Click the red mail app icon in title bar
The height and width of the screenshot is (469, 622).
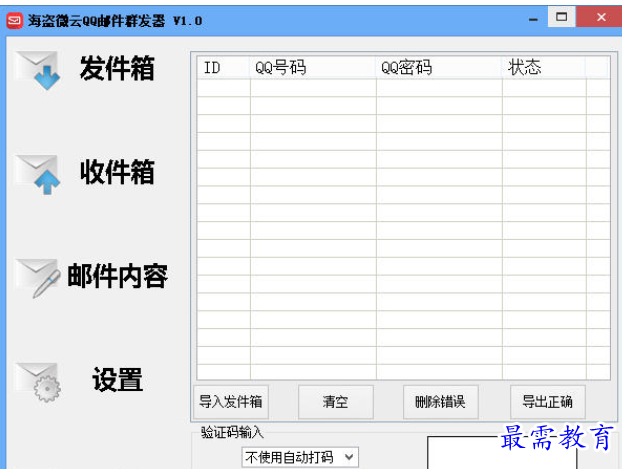(x=15, y=20)
